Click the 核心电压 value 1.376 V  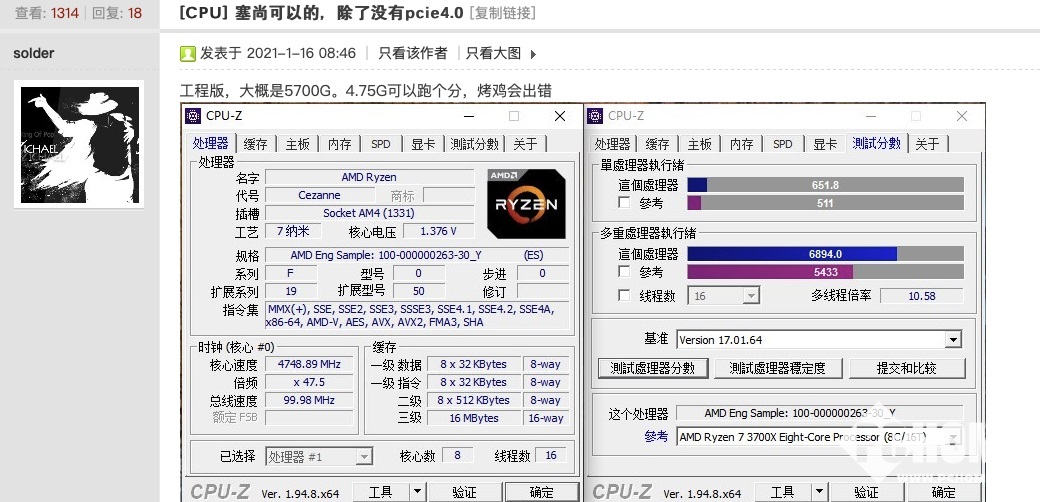[x=438, y=231]
